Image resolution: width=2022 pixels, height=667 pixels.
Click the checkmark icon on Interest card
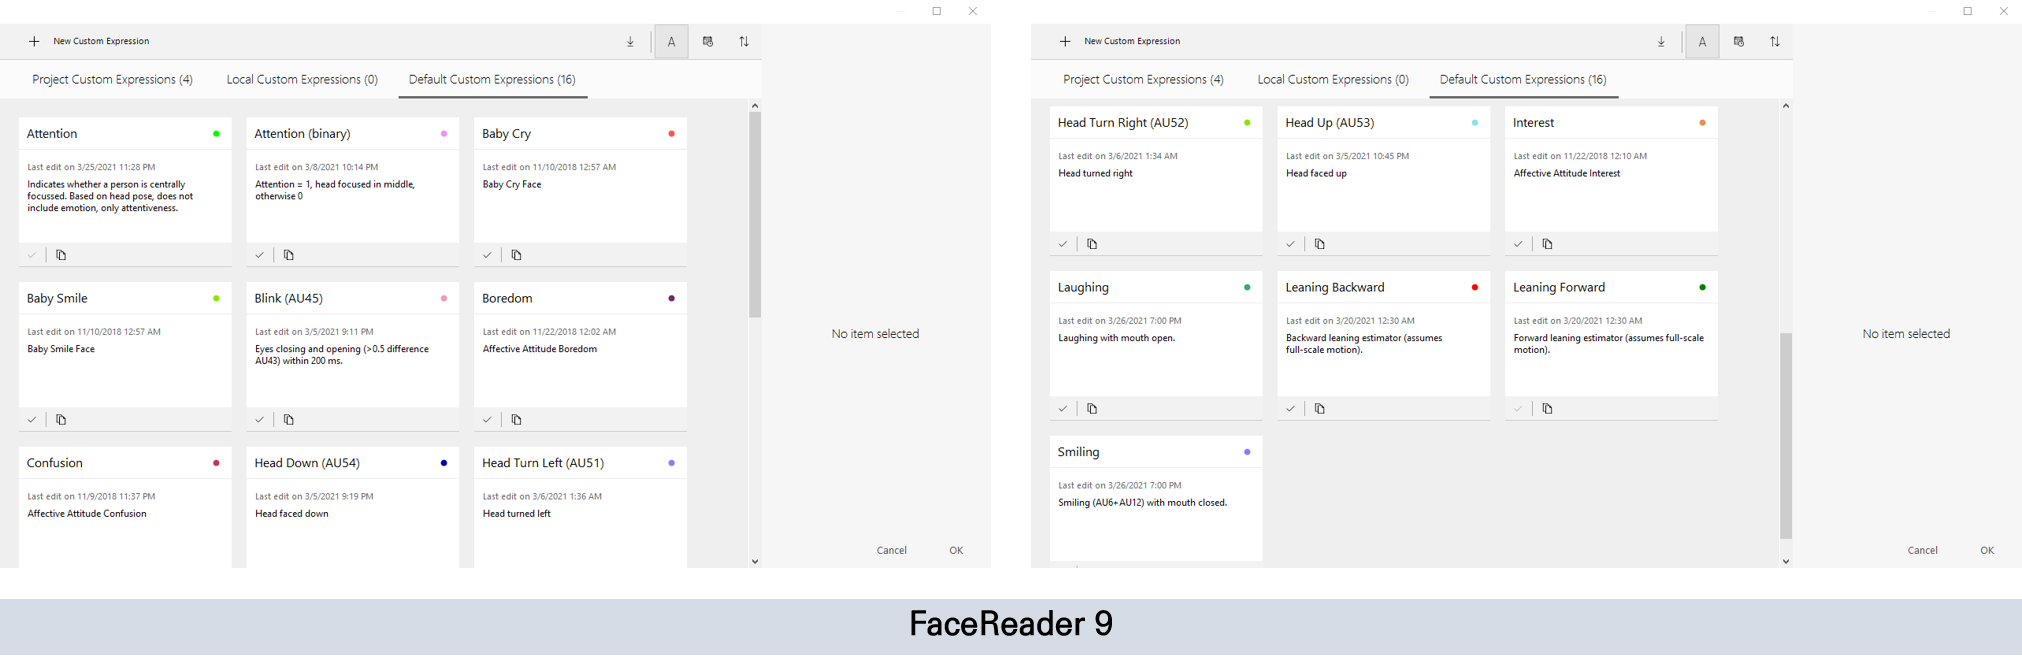(1518, 244)
